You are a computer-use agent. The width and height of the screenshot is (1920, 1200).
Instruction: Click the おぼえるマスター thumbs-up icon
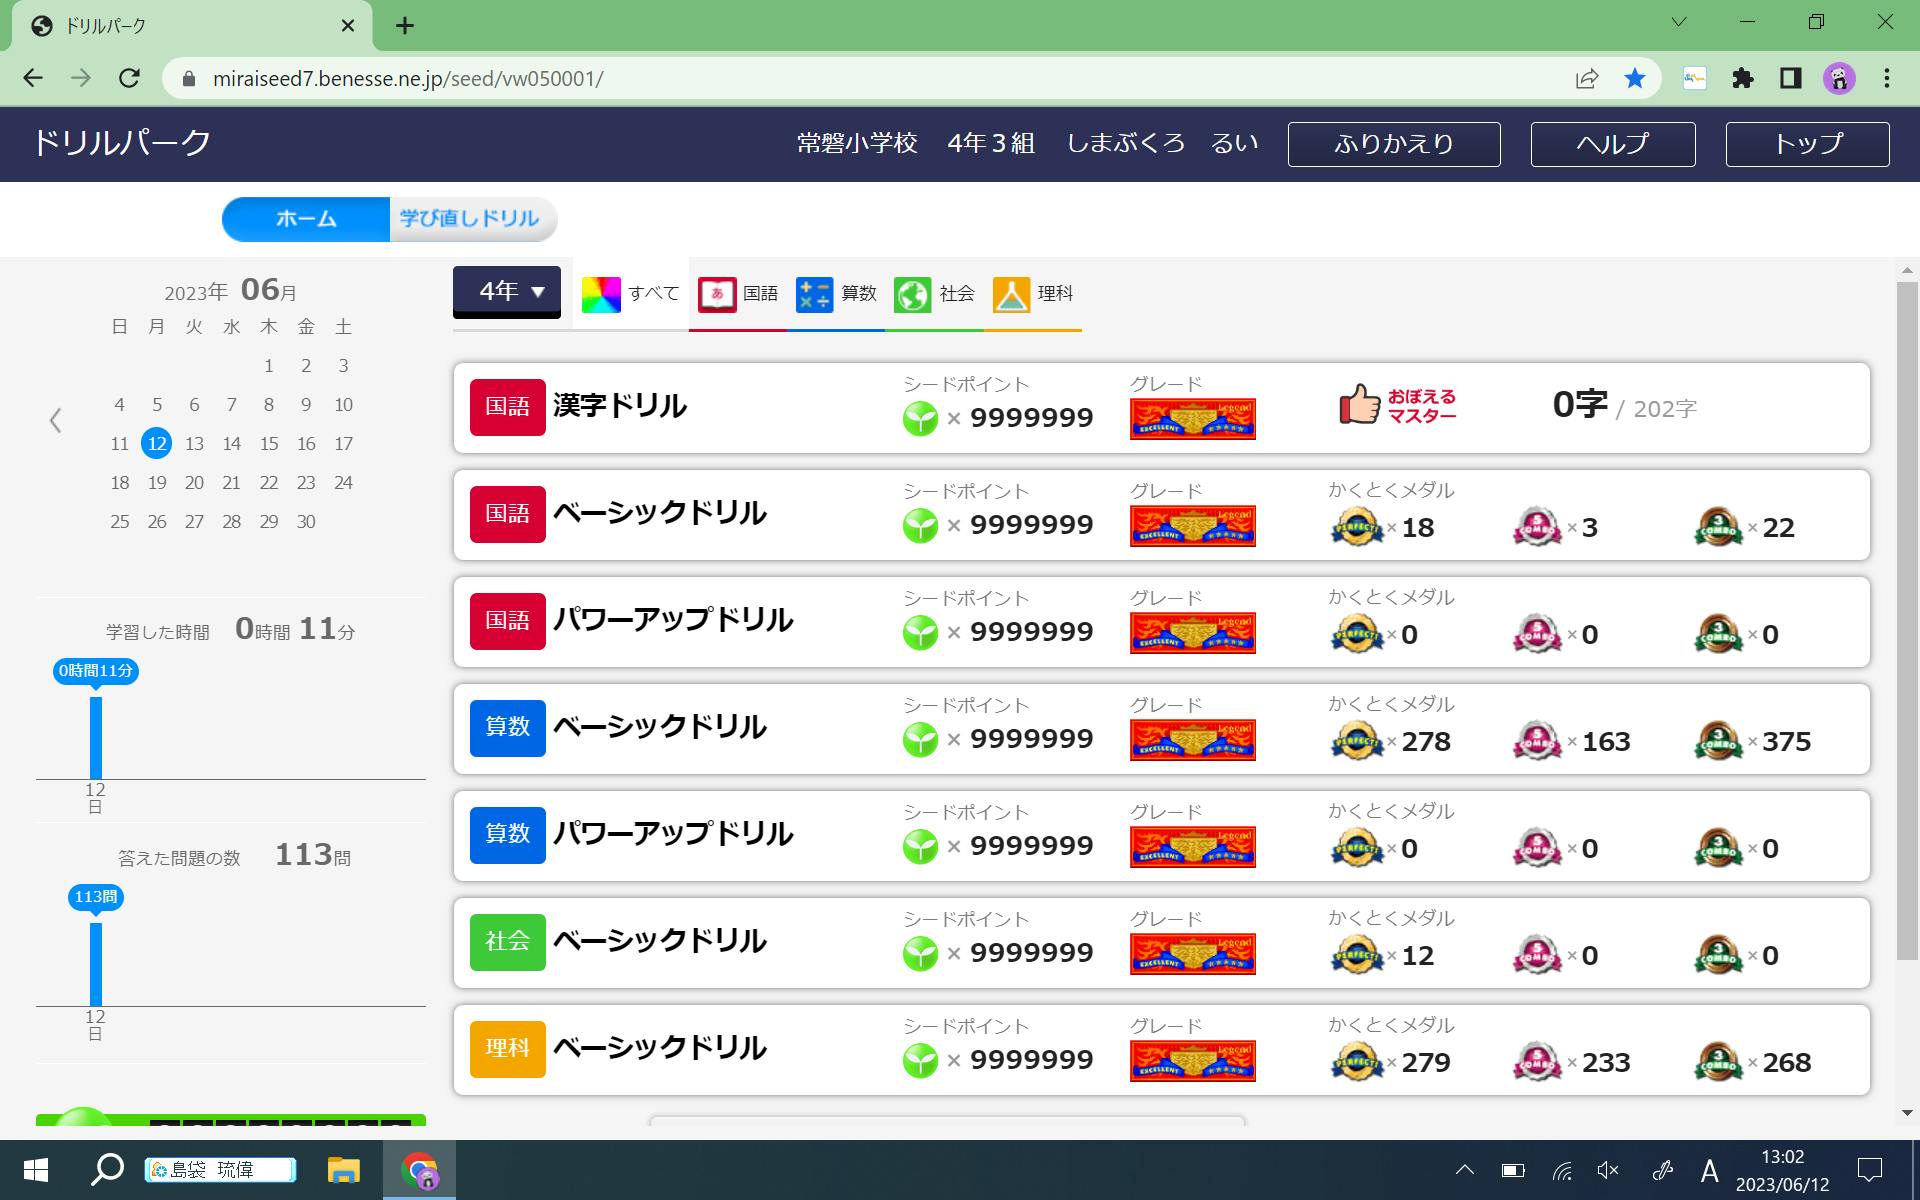click(1359, 405)
